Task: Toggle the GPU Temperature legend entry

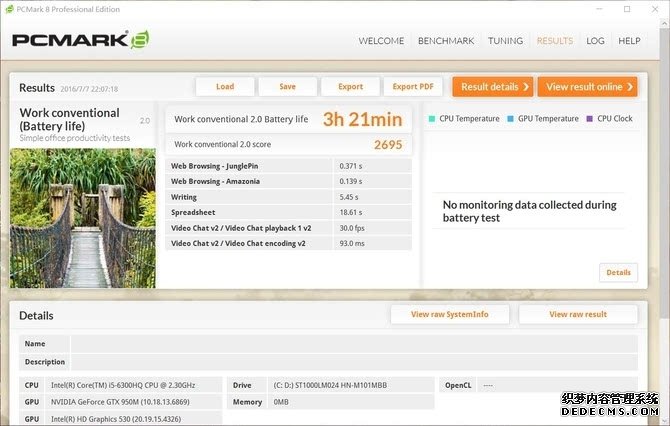Action: (543, 119)
